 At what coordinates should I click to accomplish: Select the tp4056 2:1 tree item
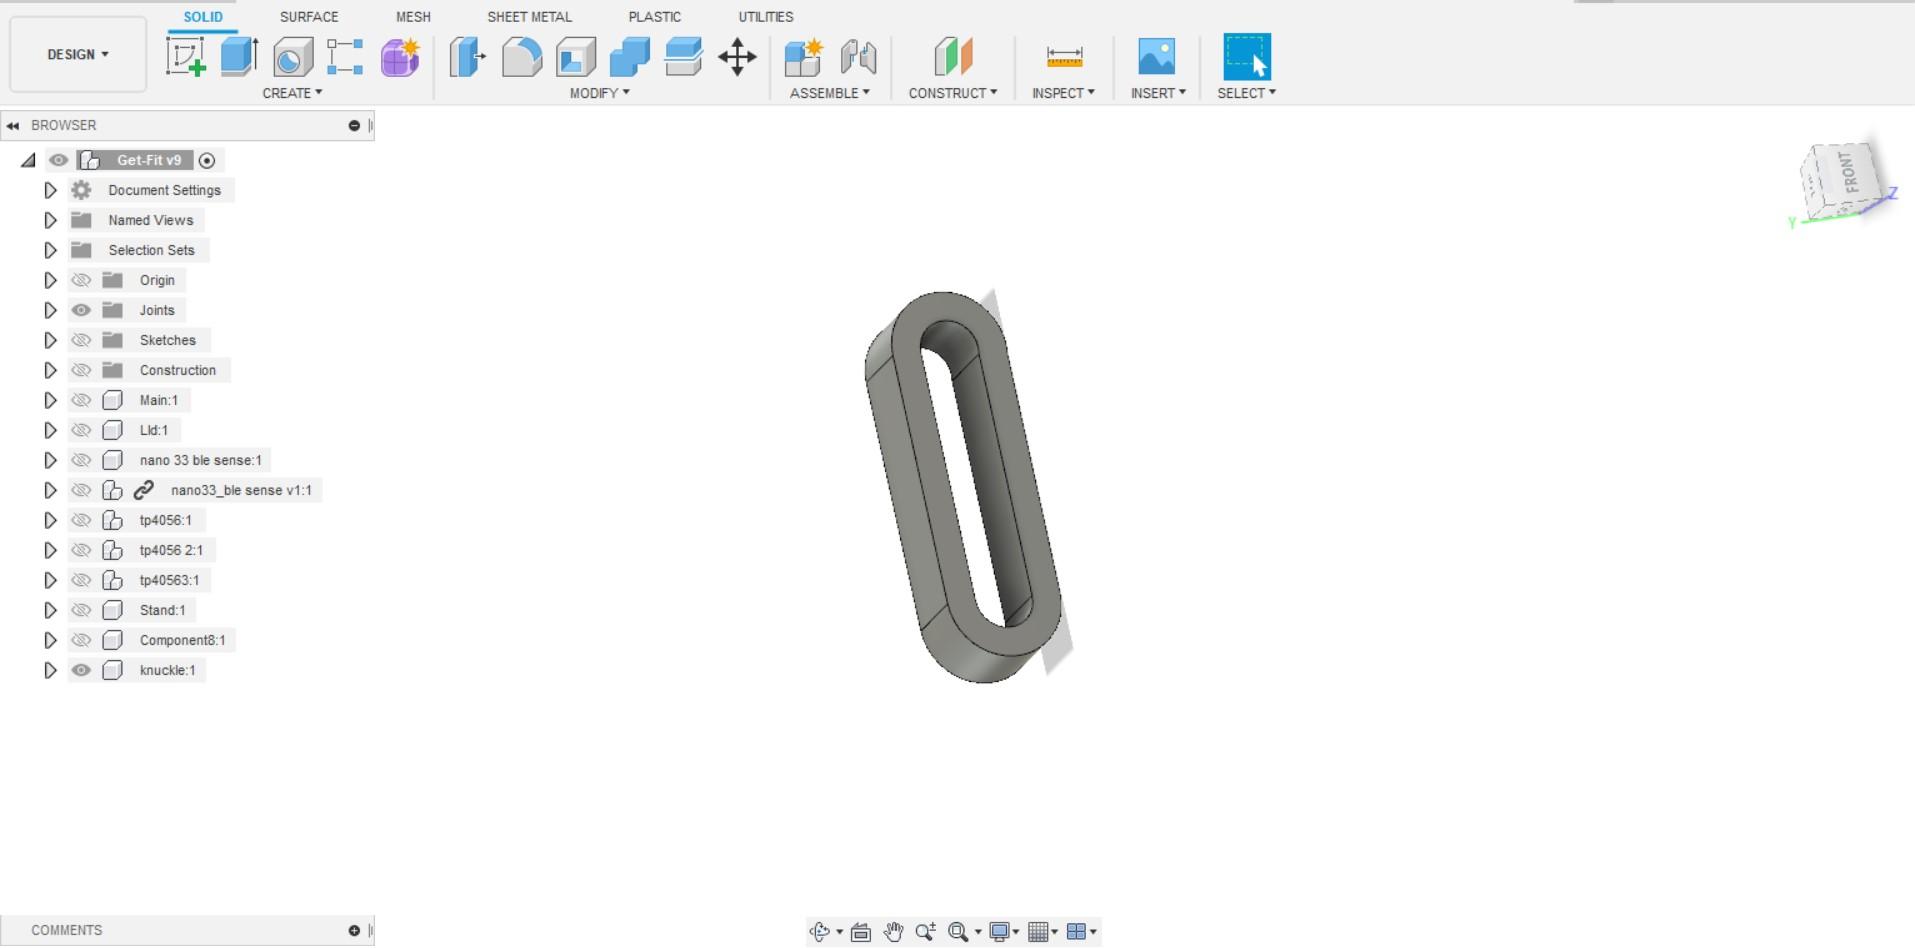click(x=171, y=550)
